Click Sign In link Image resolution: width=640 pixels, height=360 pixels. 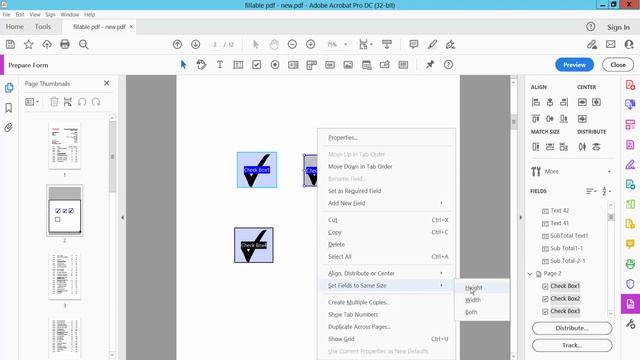(x=618, y=27)
